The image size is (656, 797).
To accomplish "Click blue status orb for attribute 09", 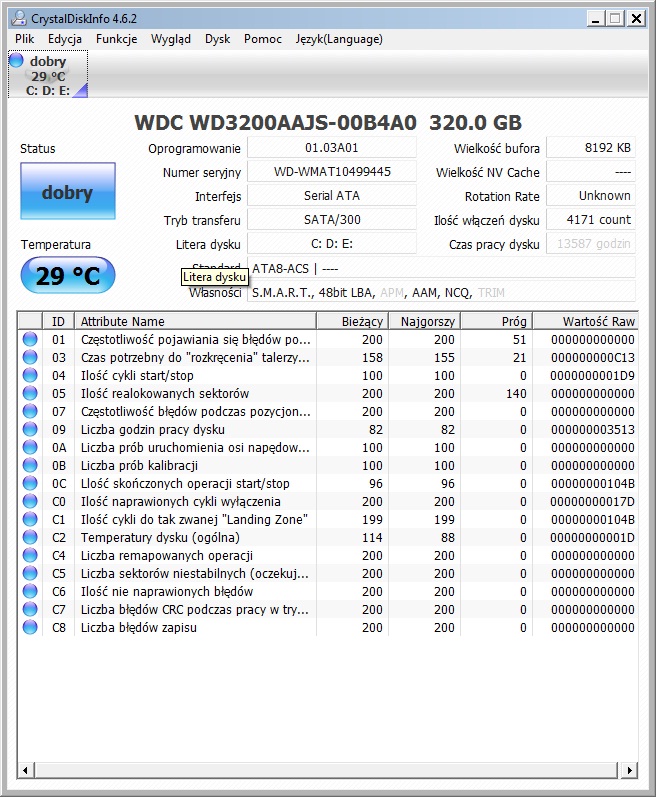I will (x=30, y=429).
